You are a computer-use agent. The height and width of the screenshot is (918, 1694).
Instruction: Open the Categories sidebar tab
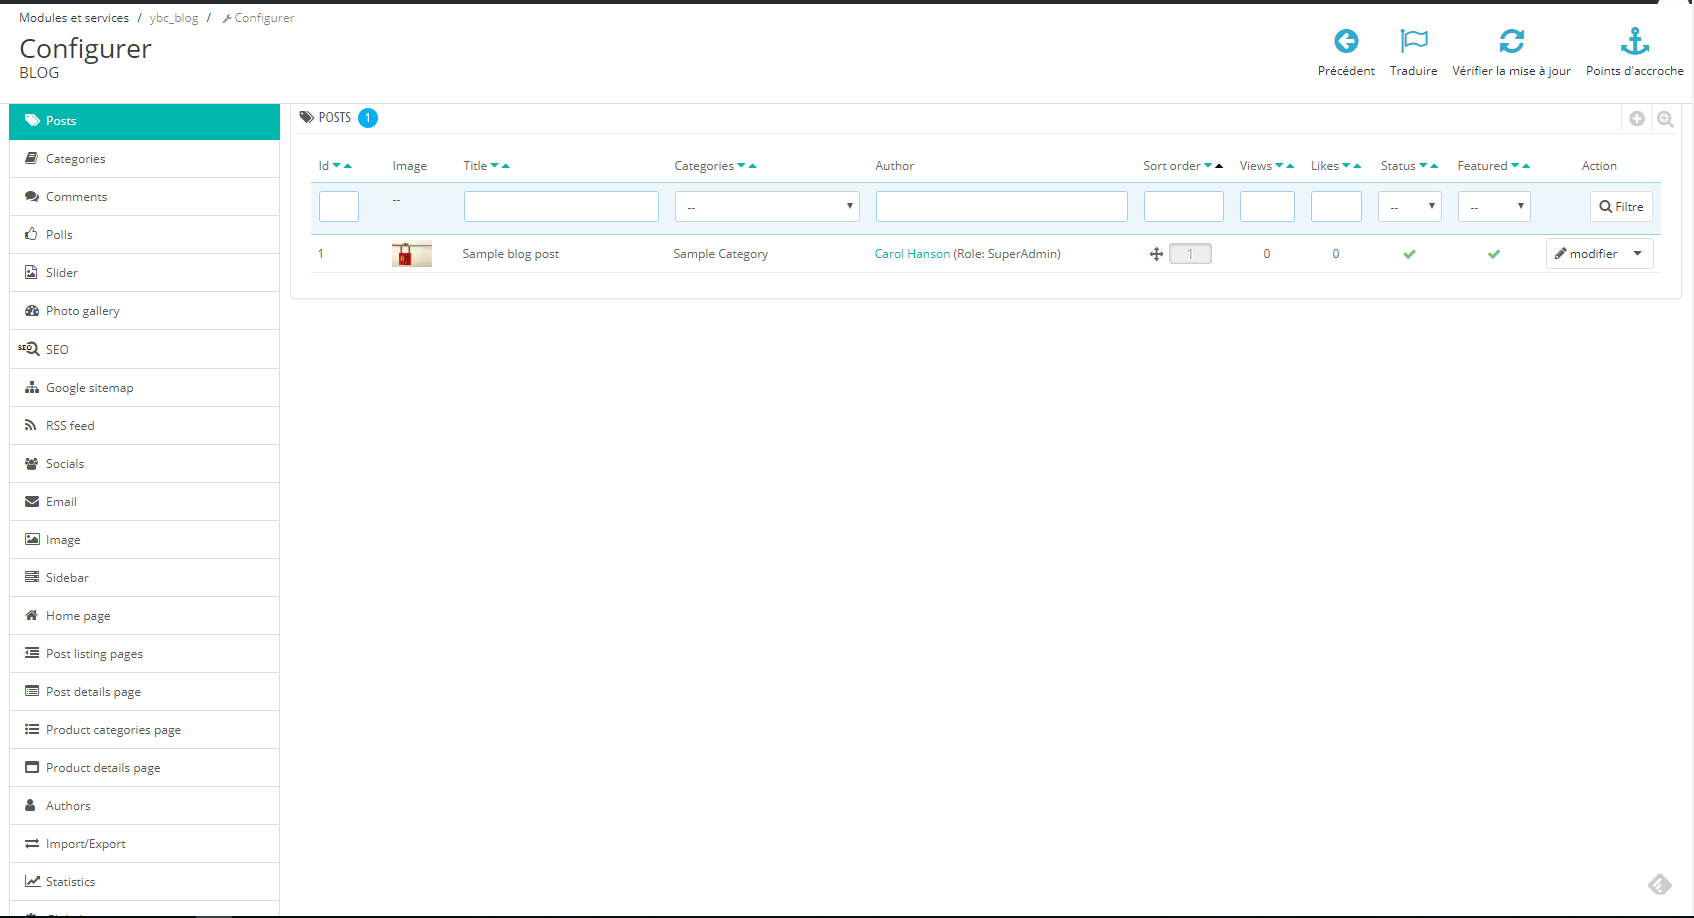point(144,159)
